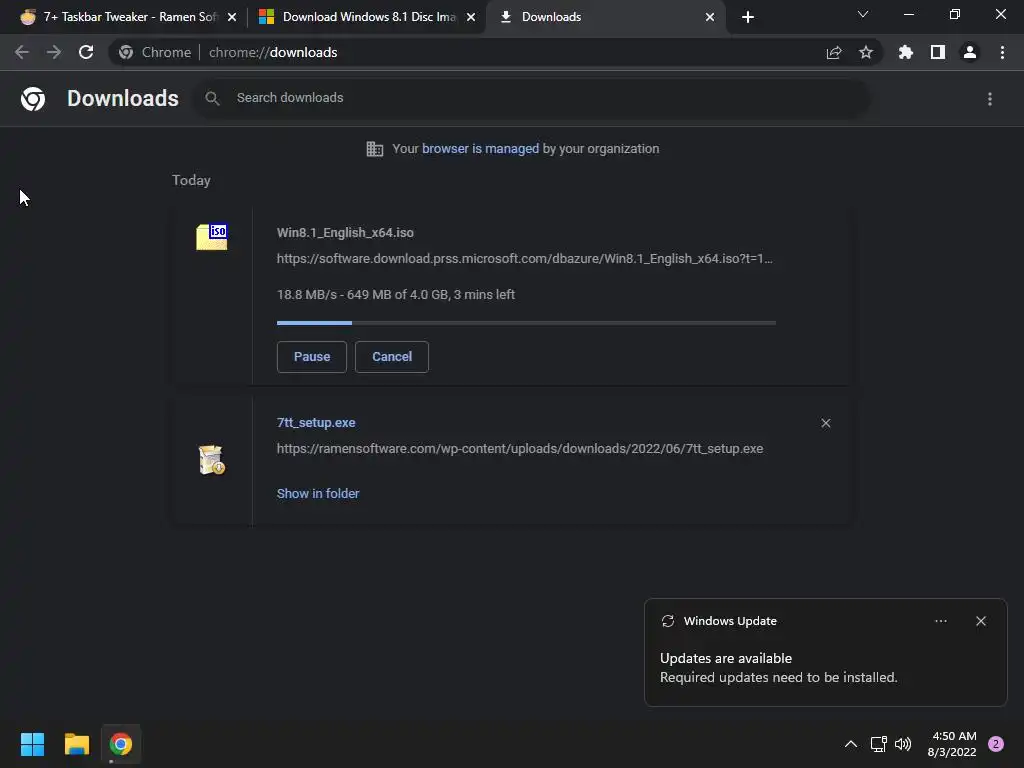
Task: Click the Chrome taskbar icon
Action: [121, 744]
